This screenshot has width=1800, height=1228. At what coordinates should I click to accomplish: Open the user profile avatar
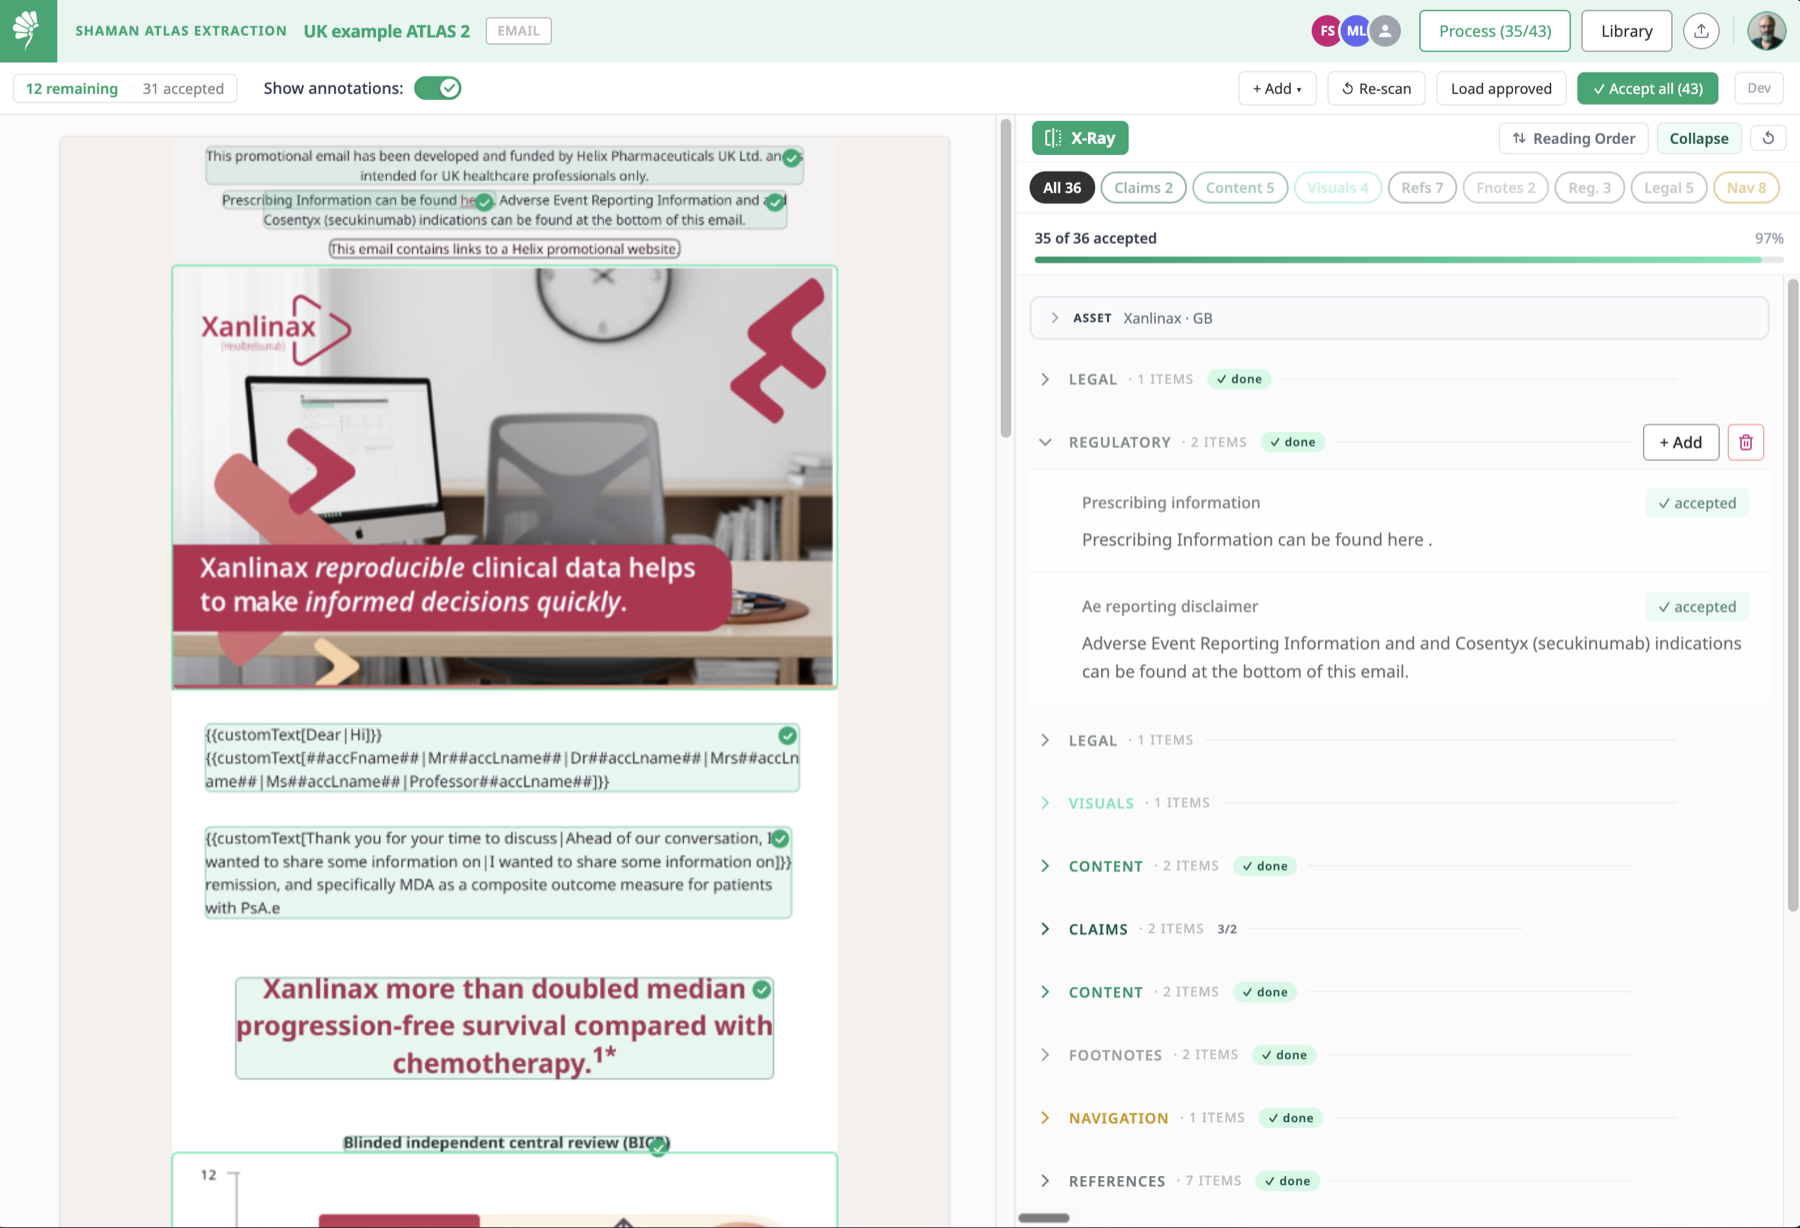(1766, 31)
